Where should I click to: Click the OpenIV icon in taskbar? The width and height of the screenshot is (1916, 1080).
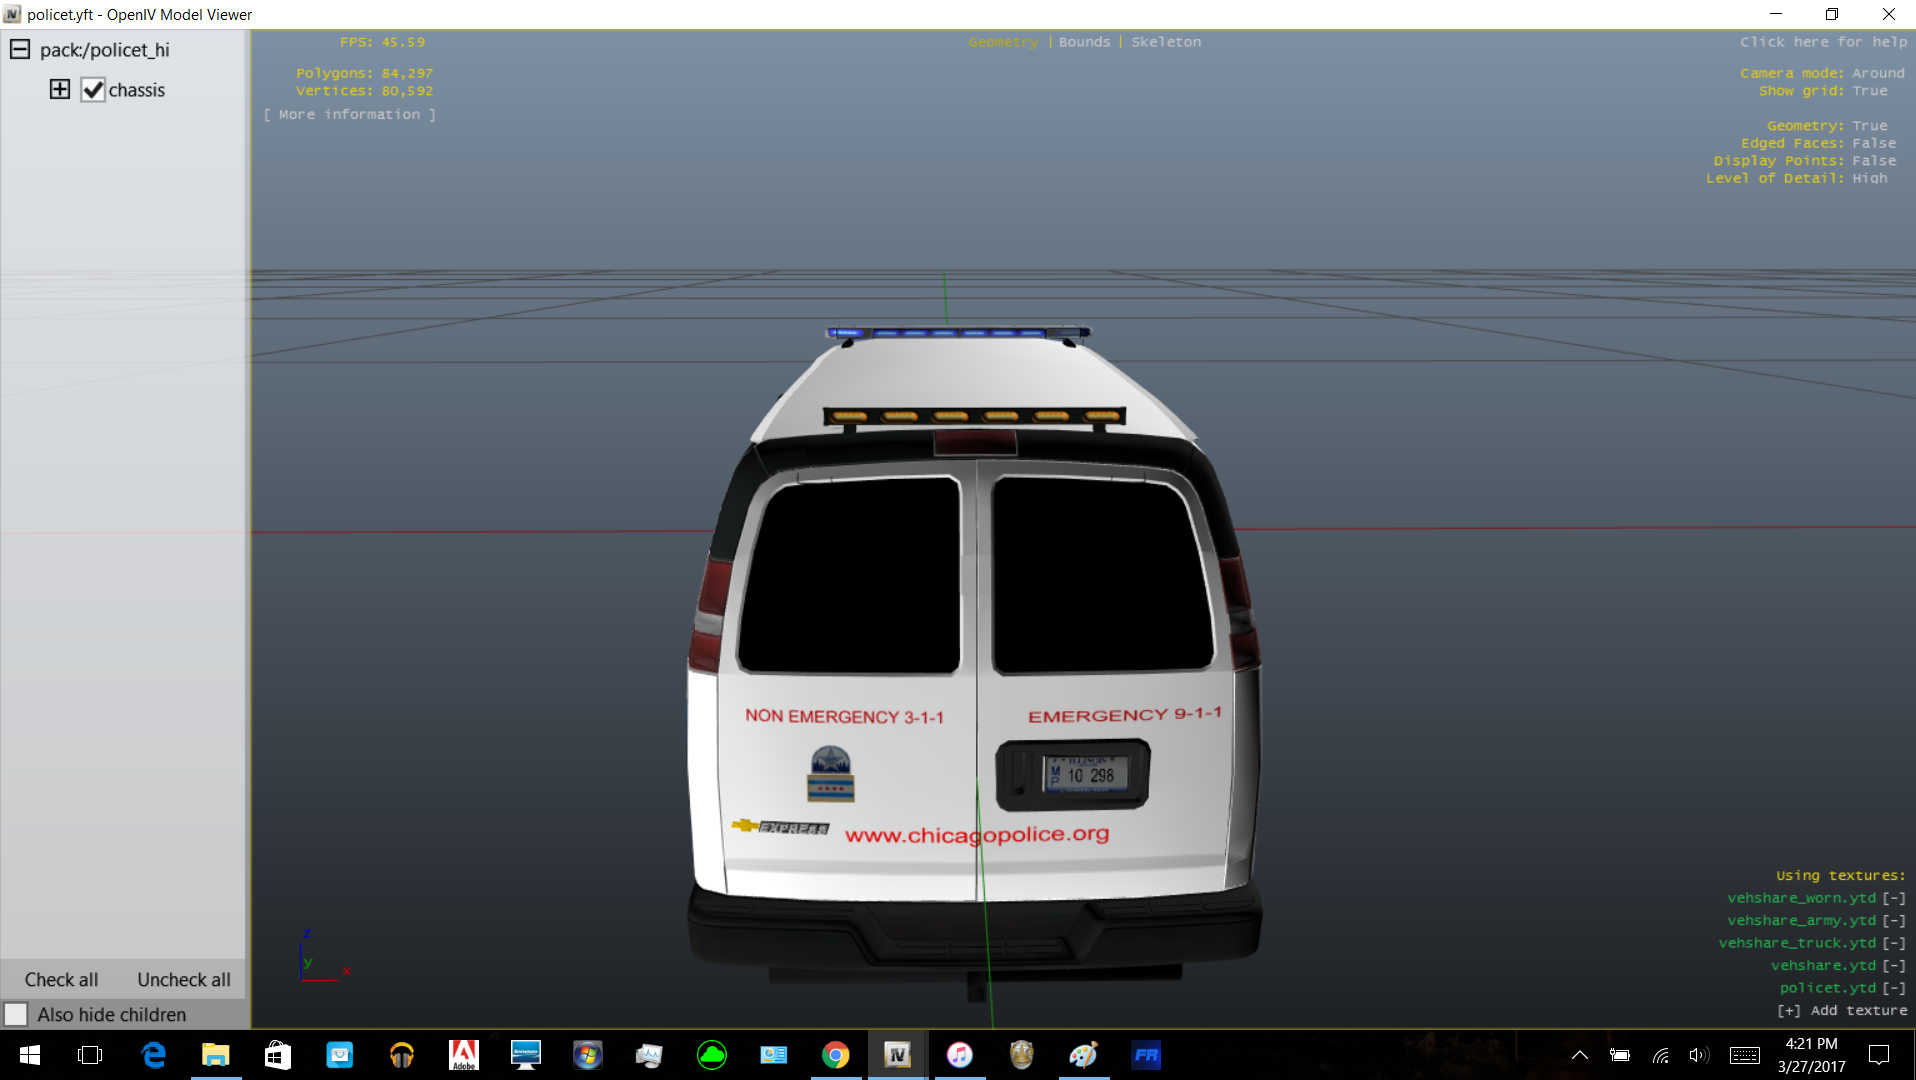click(x=897, y=1055)
